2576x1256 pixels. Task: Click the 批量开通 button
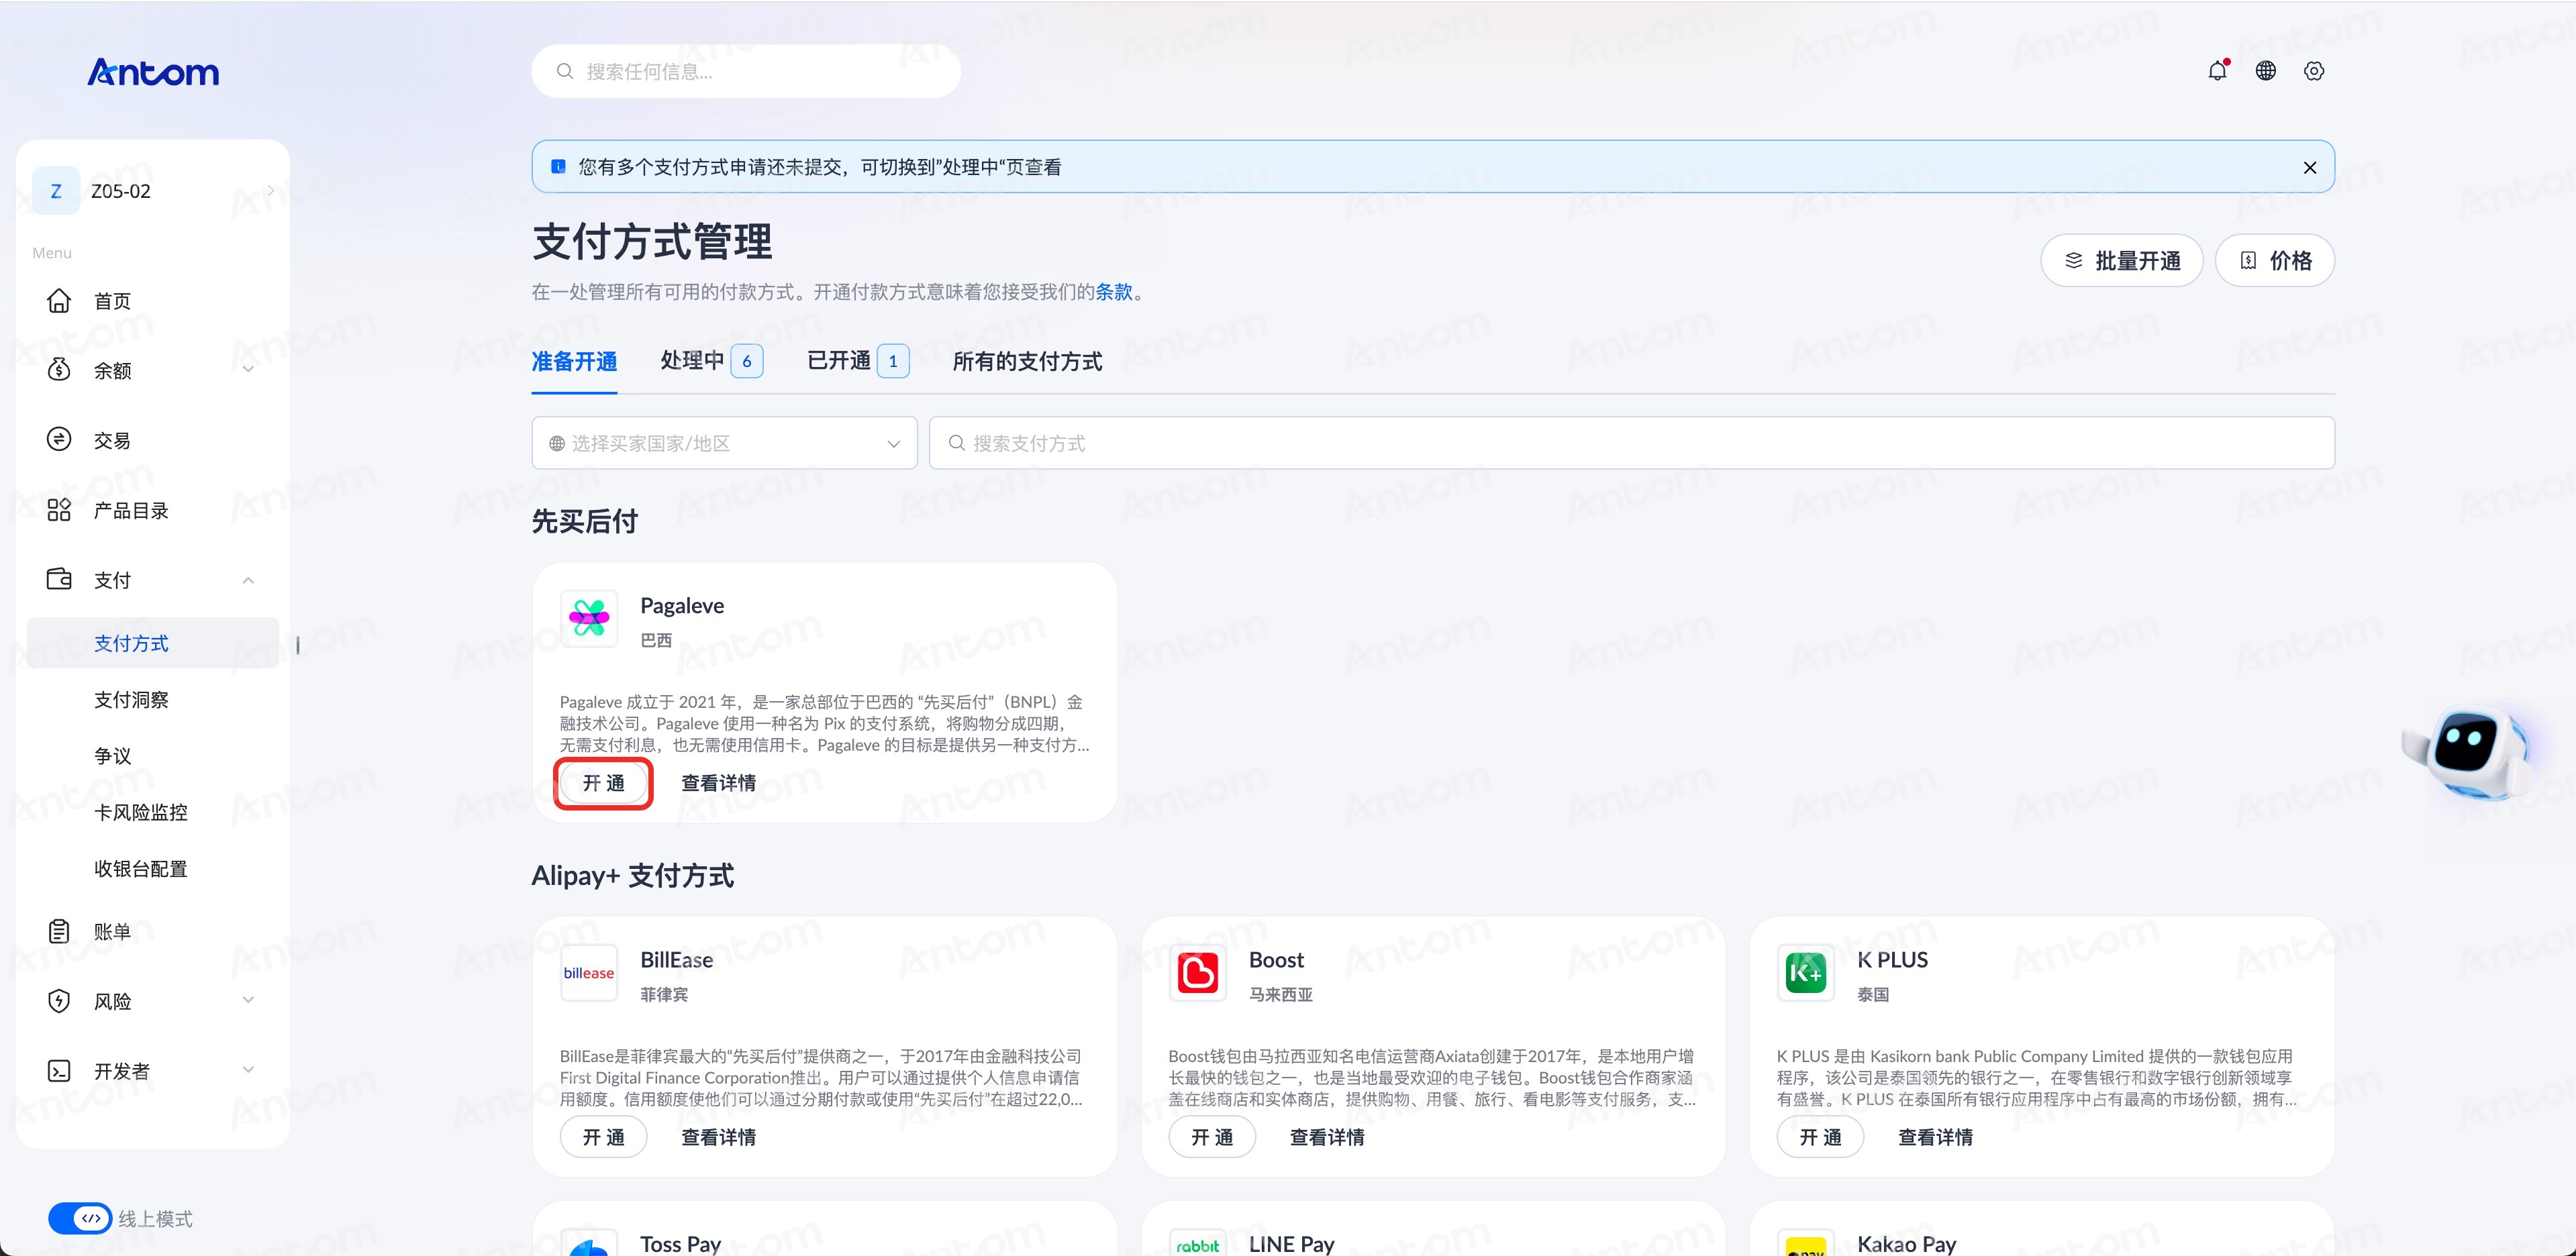(x=2121, y=261)
